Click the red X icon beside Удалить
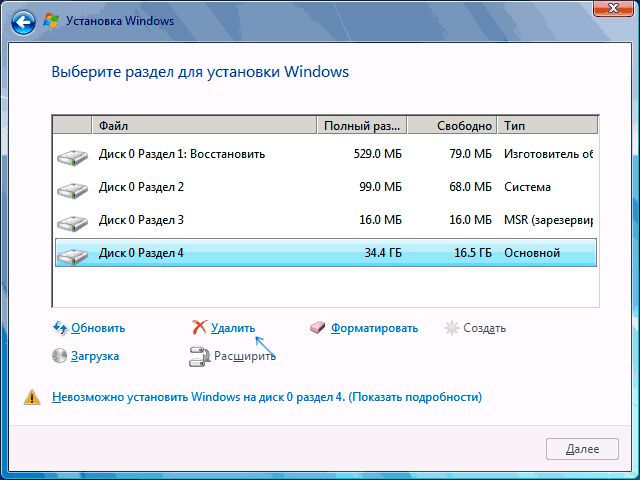This screenshot has width=640, height=480. click(199, 327)
